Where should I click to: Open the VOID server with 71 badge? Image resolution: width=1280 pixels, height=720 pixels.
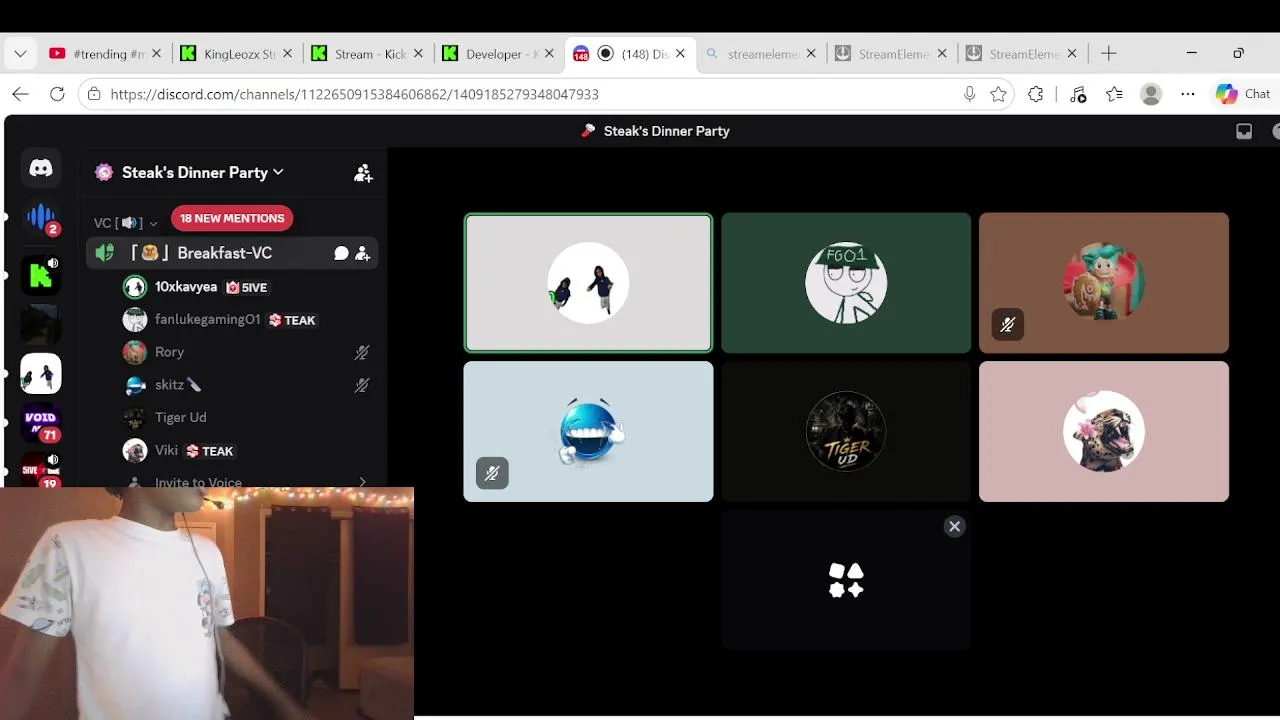click(41, 422)
